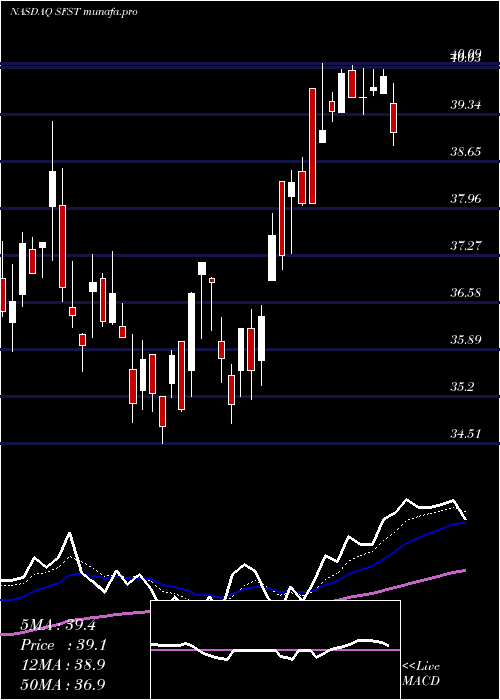The height and width of the screenshot is (700, 500).
Task: Click the <<Live MACD label
Action: coord(421,674)
